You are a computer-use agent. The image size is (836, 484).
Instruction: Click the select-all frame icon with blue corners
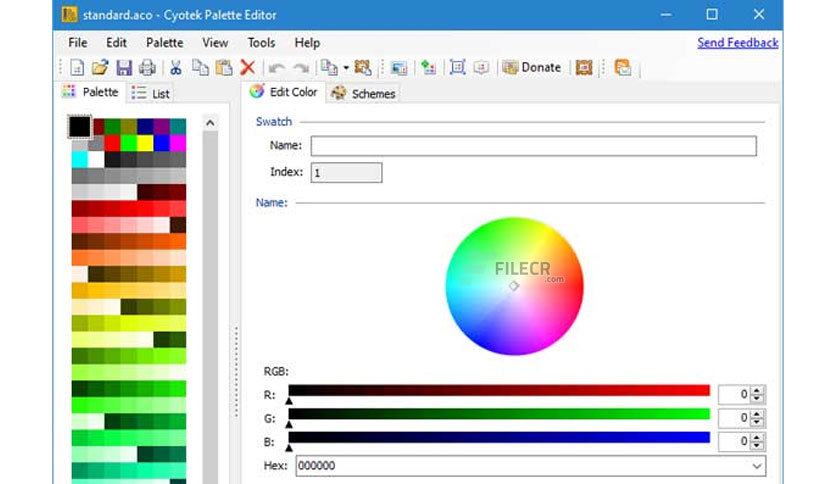coord(457,68)
